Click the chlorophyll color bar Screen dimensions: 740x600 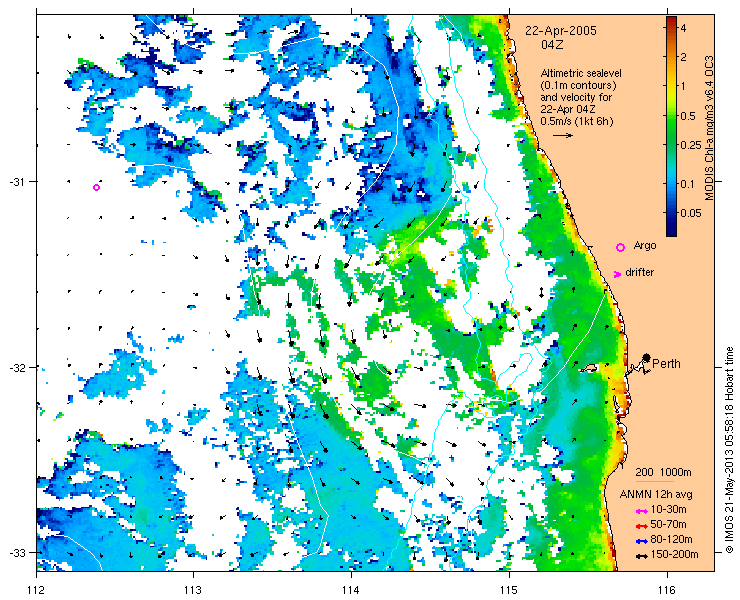(x=671, y=126)
